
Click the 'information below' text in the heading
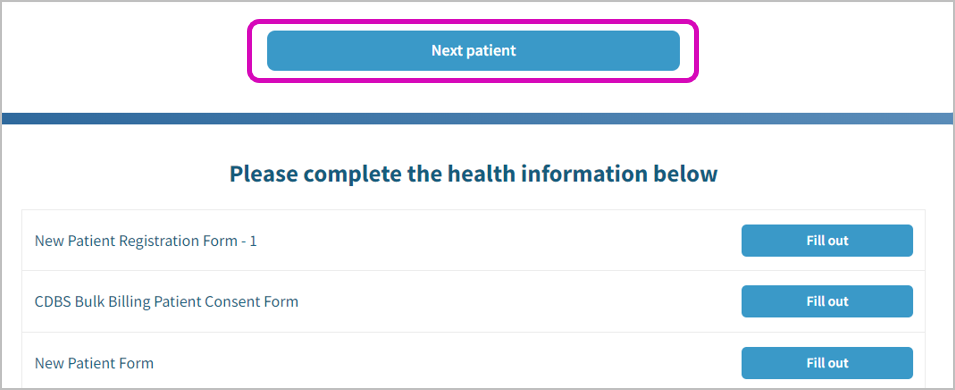(x=622, y=174)
